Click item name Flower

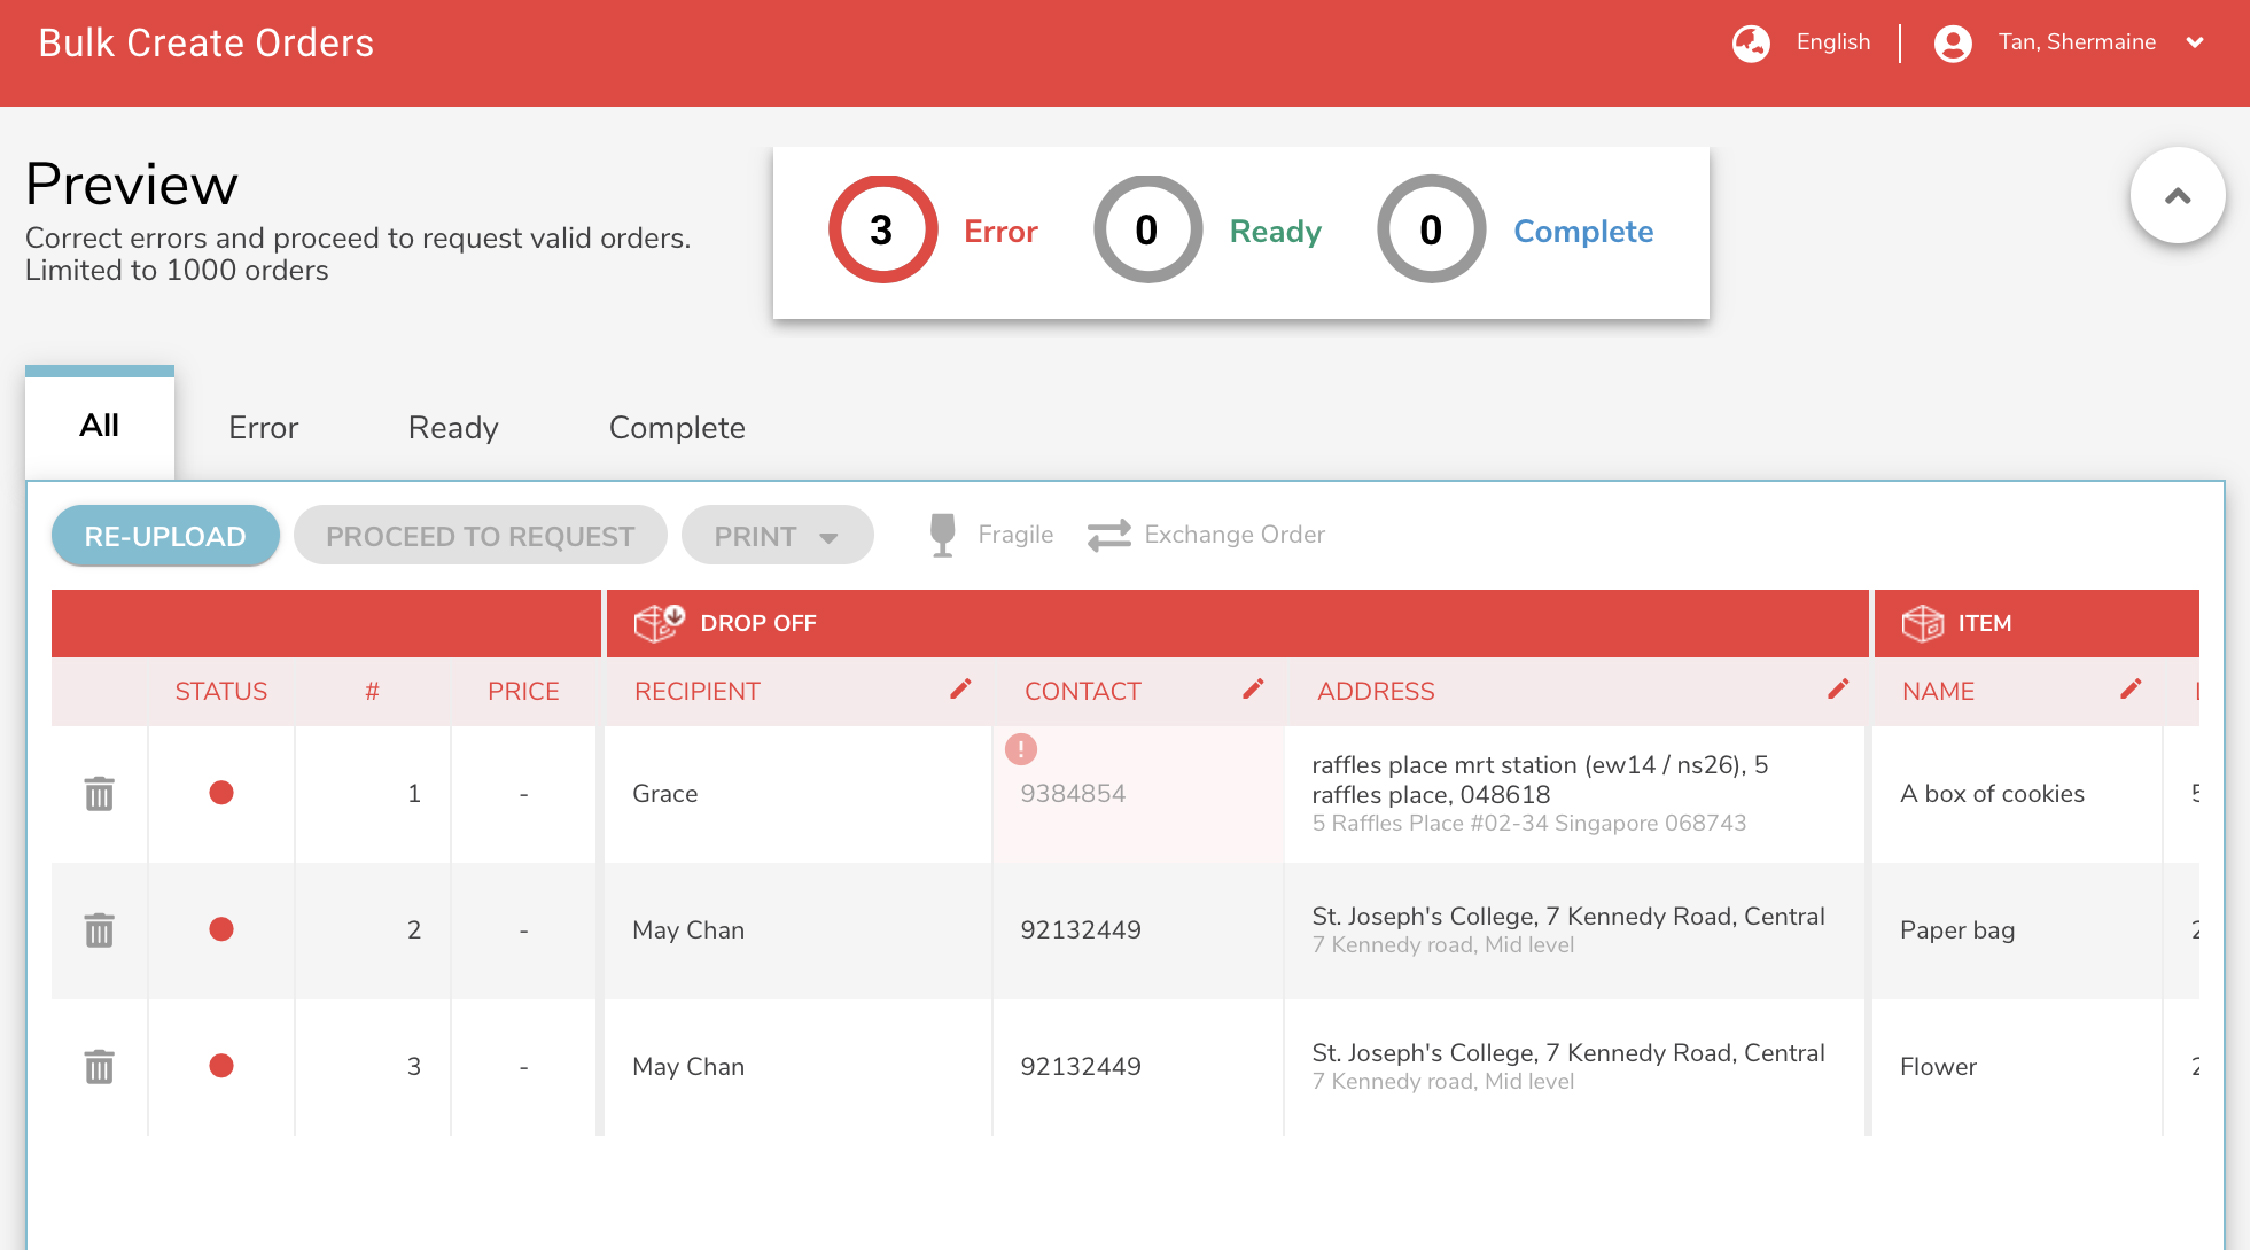click(1938, 1067)
